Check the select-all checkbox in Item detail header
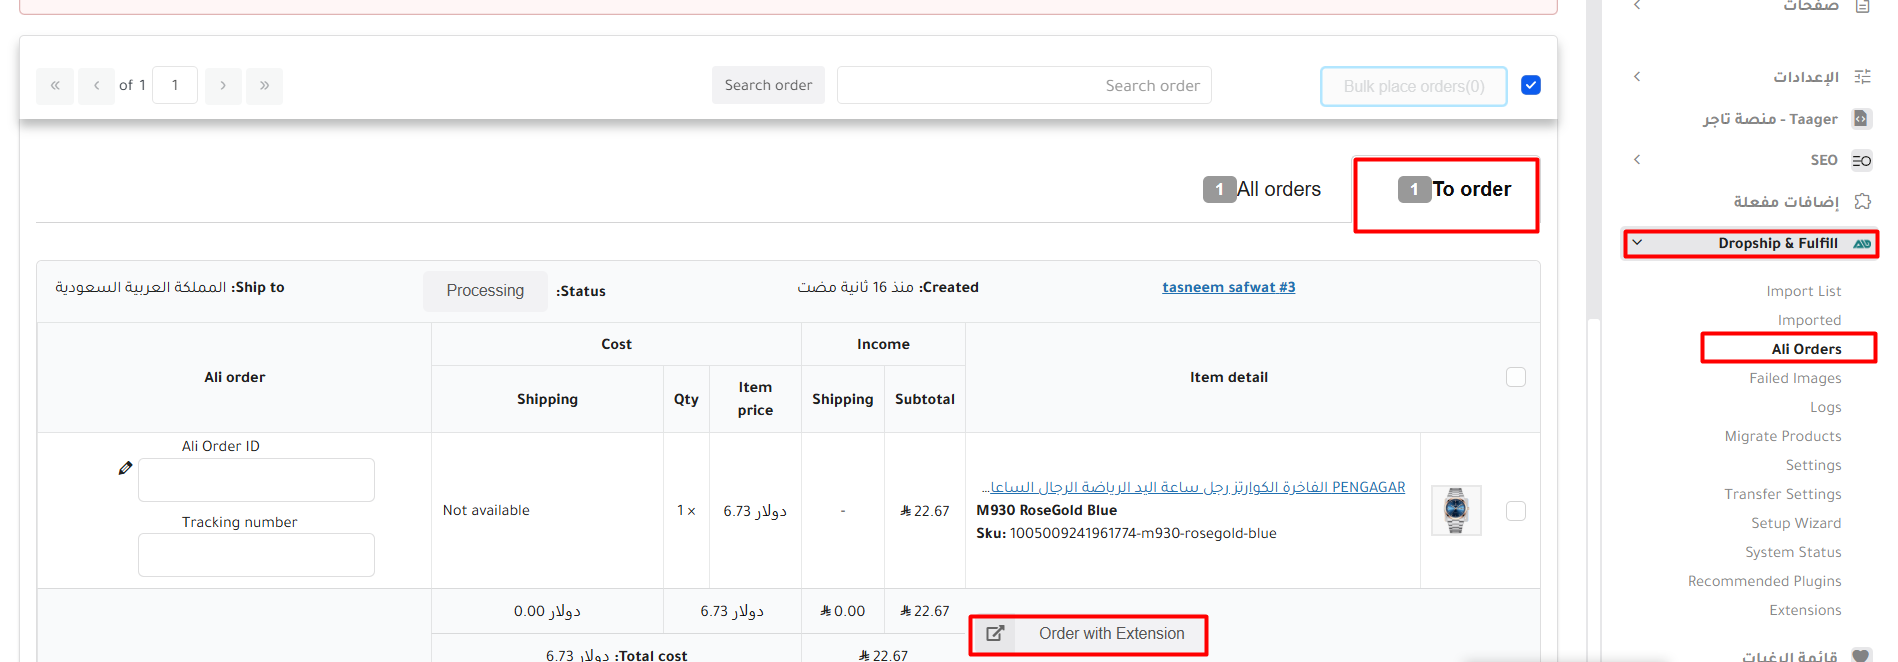The image size is (1898, 662). pos(1515,377)
